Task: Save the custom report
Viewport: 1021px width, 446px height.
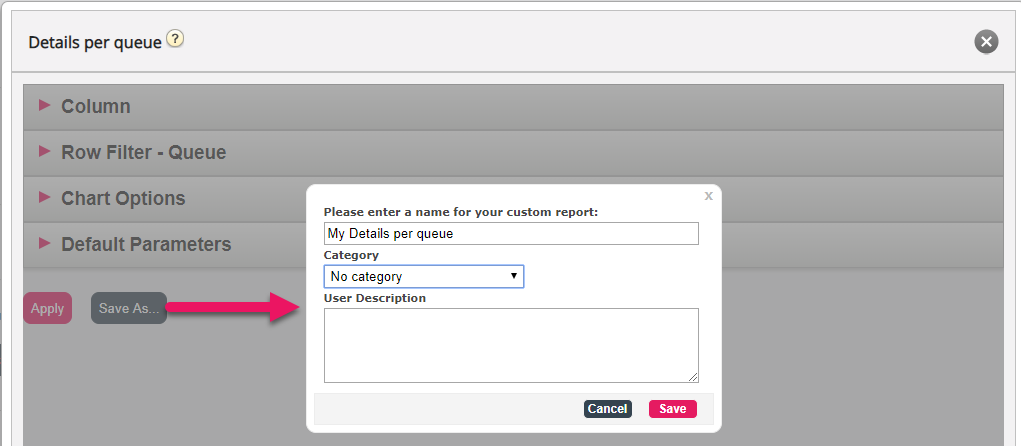Action: [x=673, y=409]
